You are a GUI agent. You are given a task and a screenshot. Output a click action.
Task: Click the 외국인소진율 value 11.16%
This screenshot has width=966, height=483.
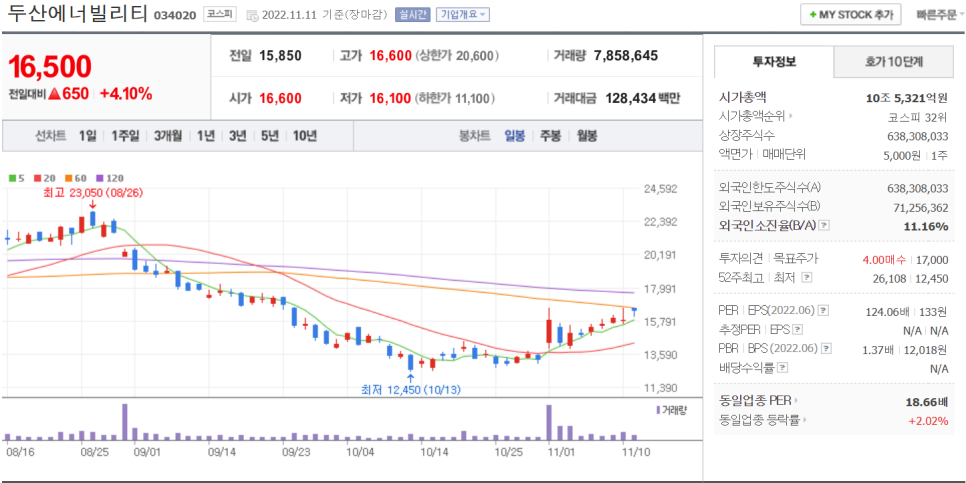926,226
